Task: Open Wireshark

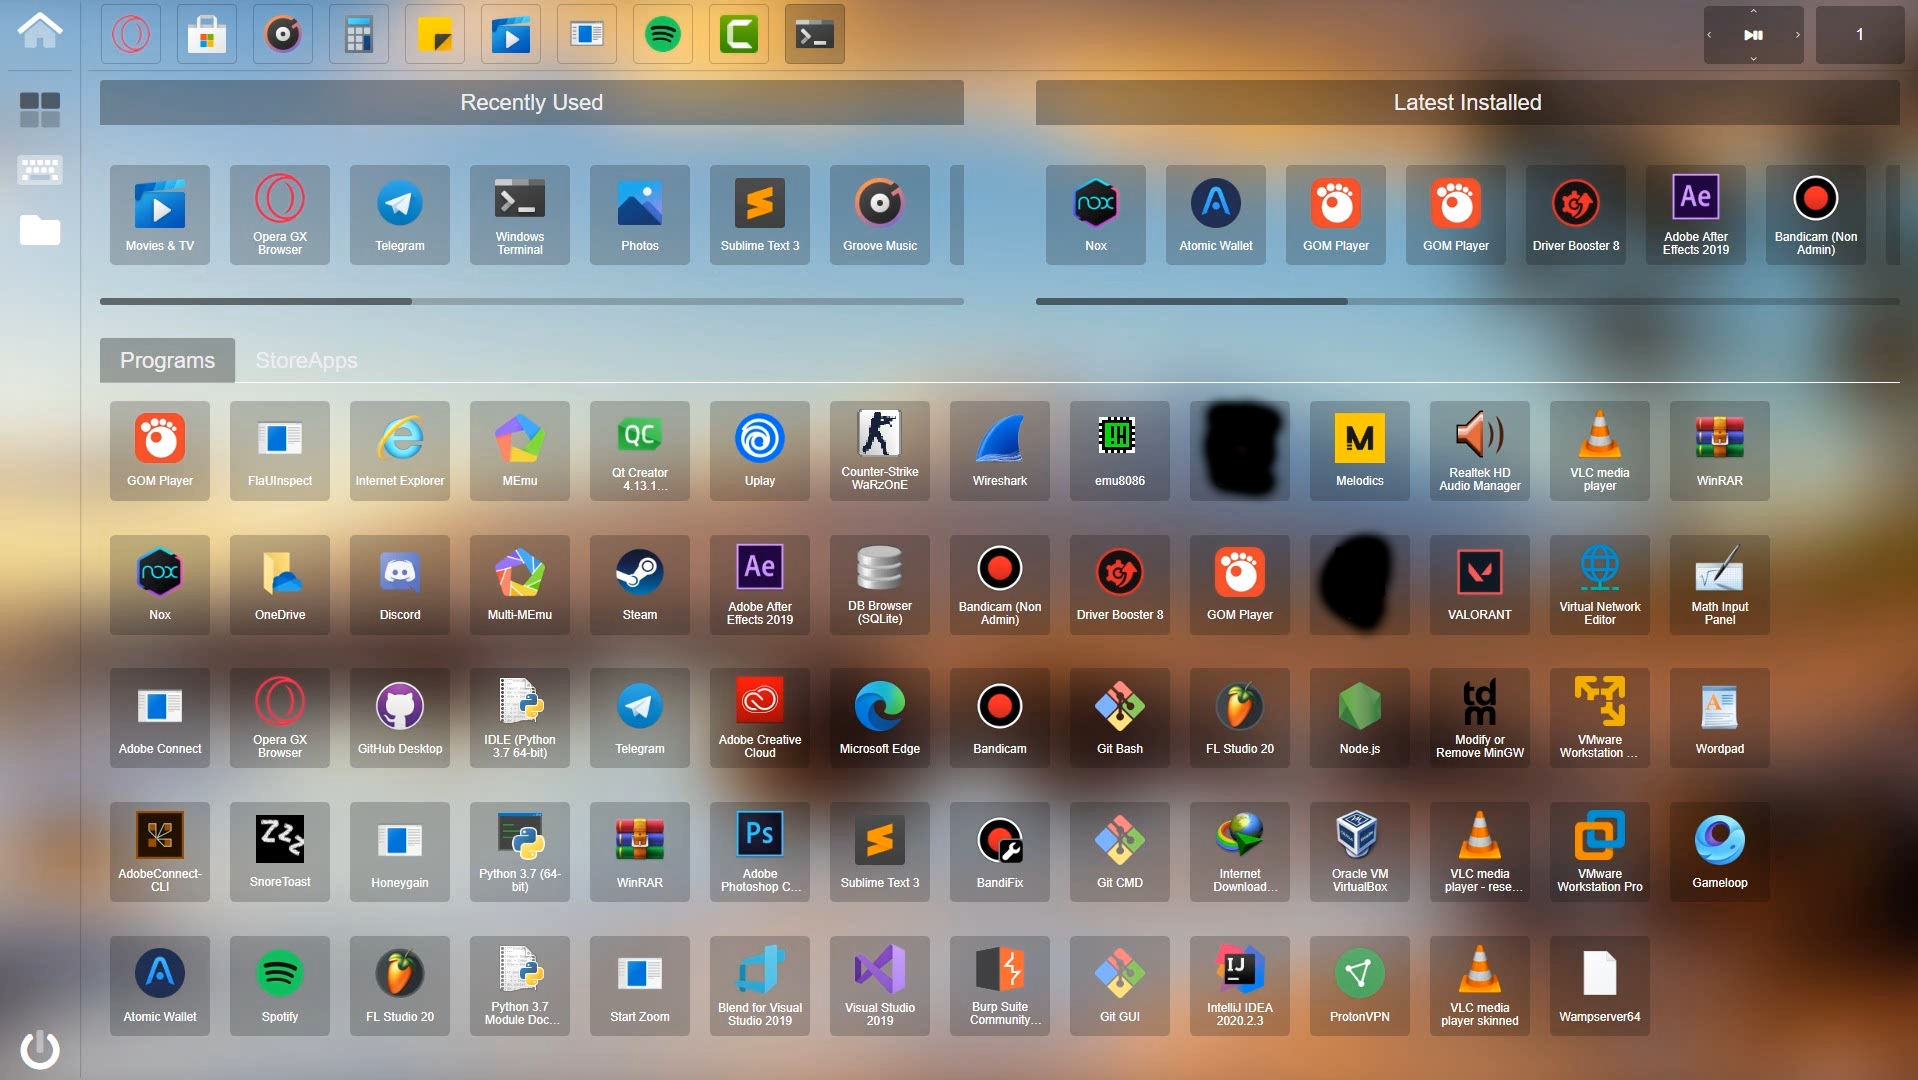Action: [x=1000, y=451]
